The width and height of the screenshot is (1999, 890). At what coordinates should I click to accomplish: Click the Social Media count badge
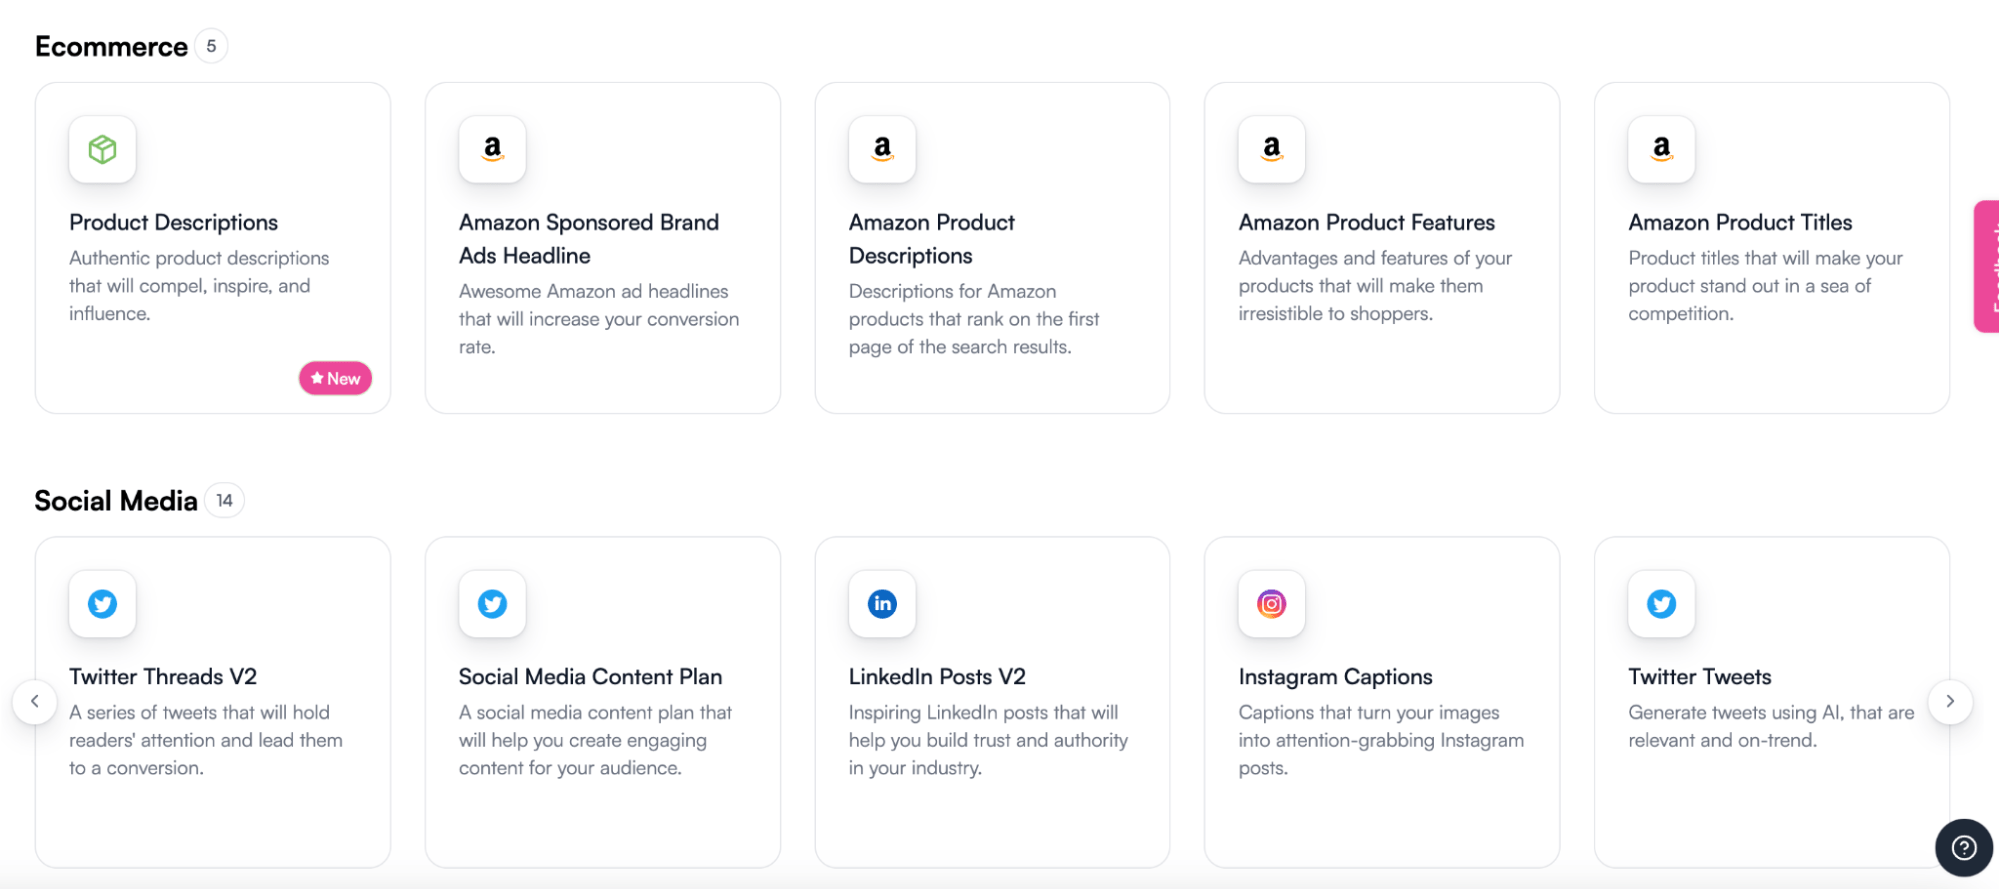click(x=224, y=500)
